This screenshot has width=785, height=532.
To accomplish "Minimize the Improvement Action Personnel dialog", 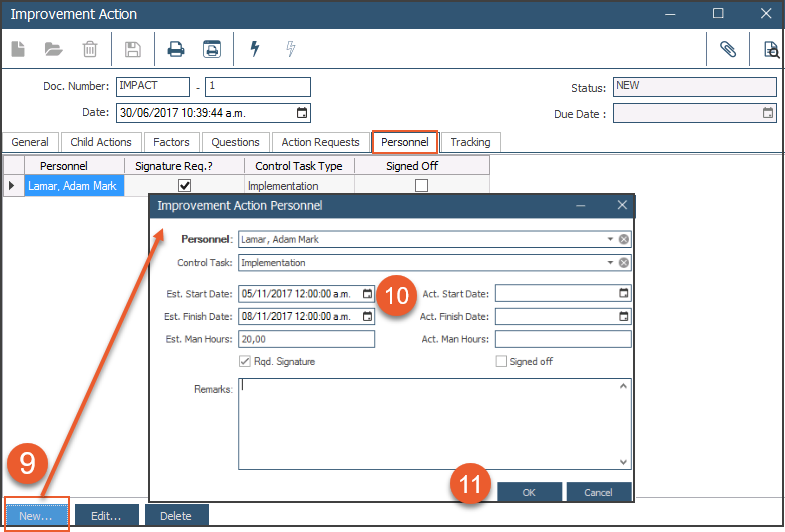I will pos(581,206).
